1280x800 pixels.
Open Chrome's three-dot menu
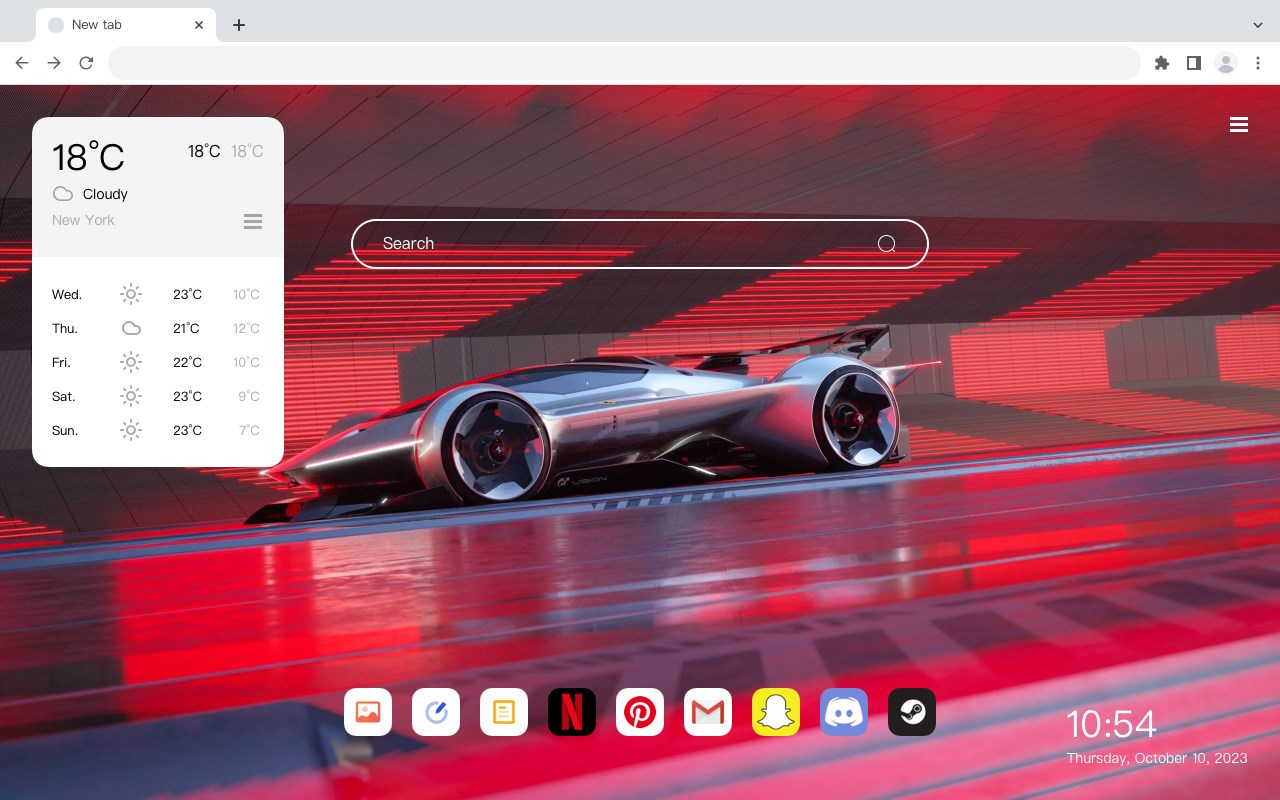(1258, 63)
